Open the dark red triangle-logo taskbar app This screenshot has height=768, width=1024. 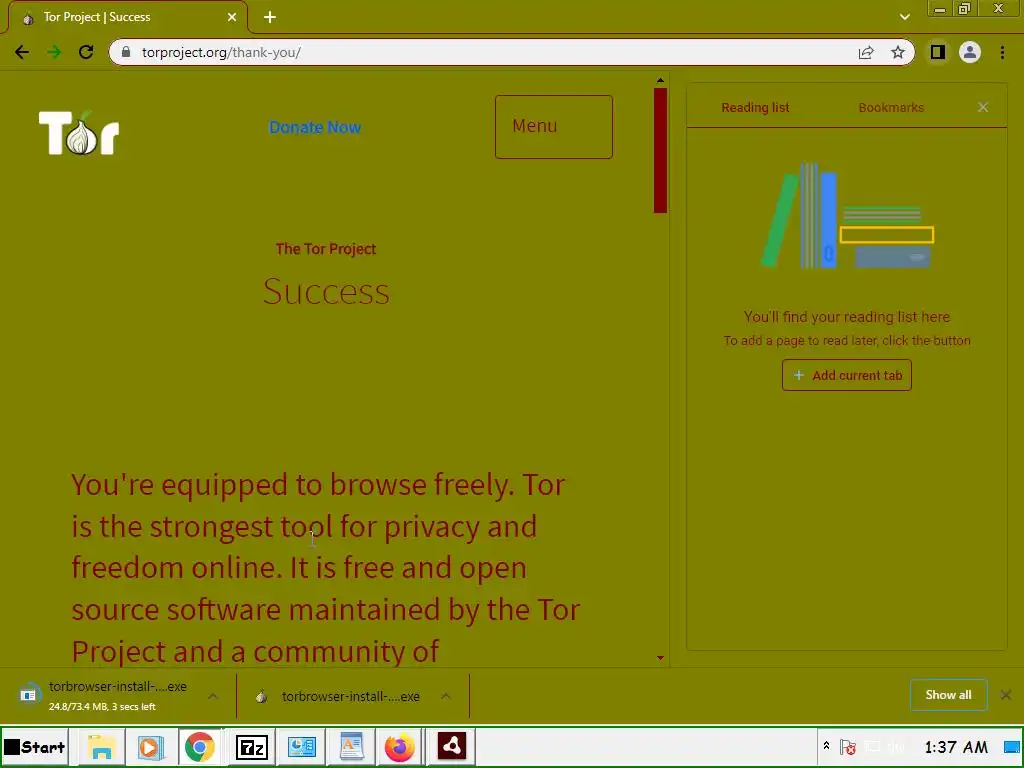[451, 746]
